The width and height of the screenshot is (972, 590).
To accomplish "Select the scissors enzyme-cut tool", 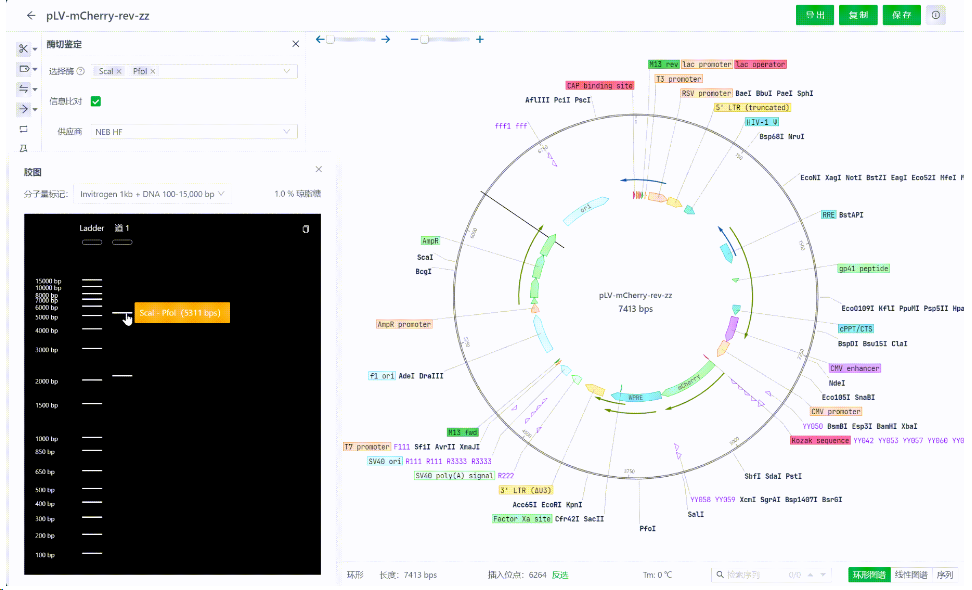I will point(23,48).
